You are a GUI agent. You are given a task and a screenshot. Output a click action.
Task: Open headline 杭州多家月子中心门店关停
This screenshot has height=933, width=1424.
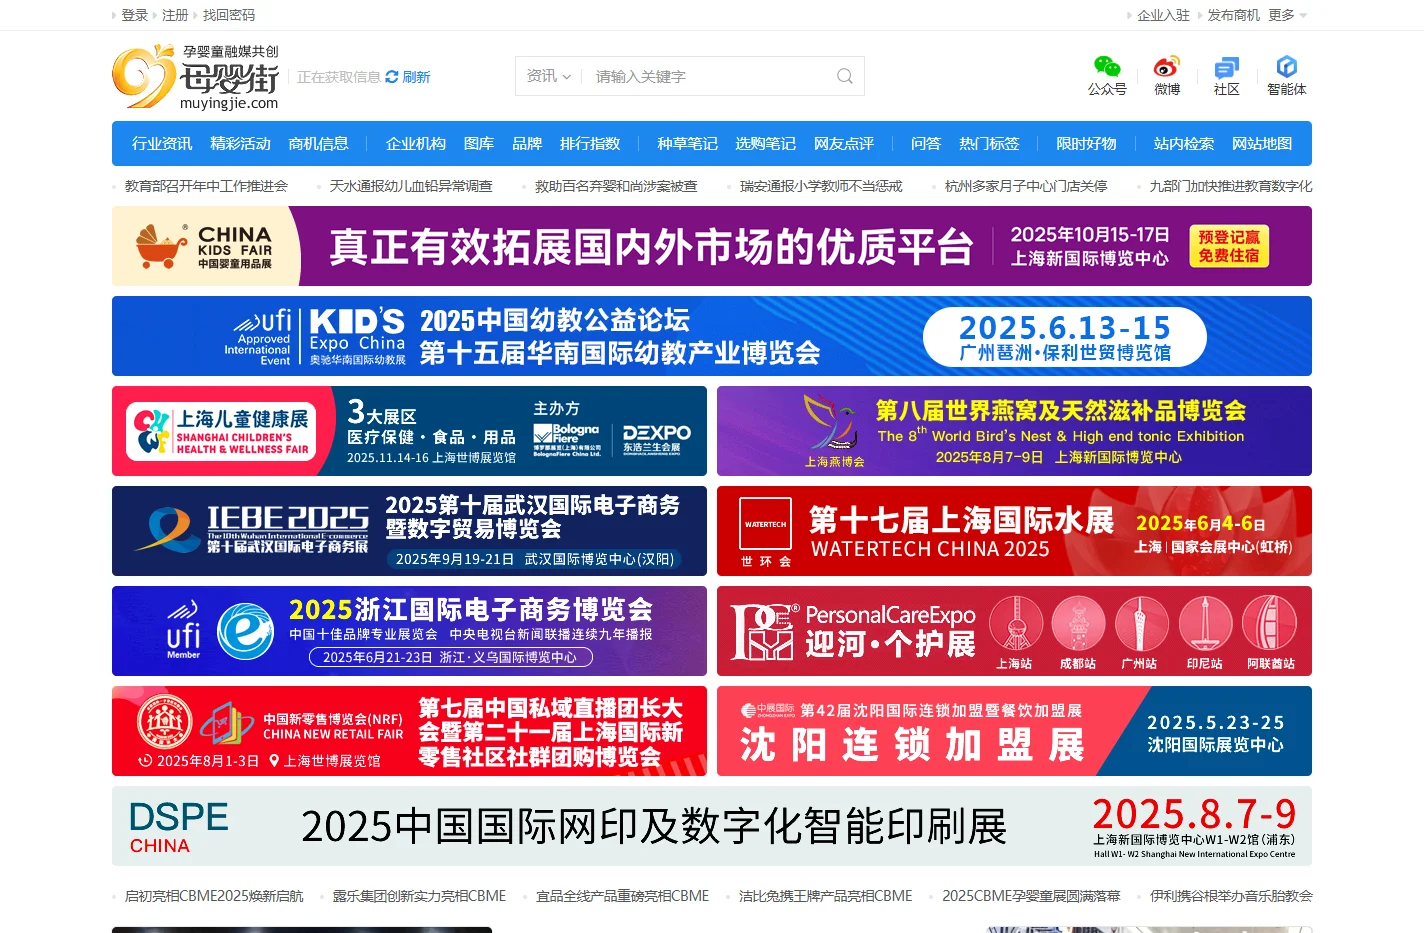[x=1026, y=186]
